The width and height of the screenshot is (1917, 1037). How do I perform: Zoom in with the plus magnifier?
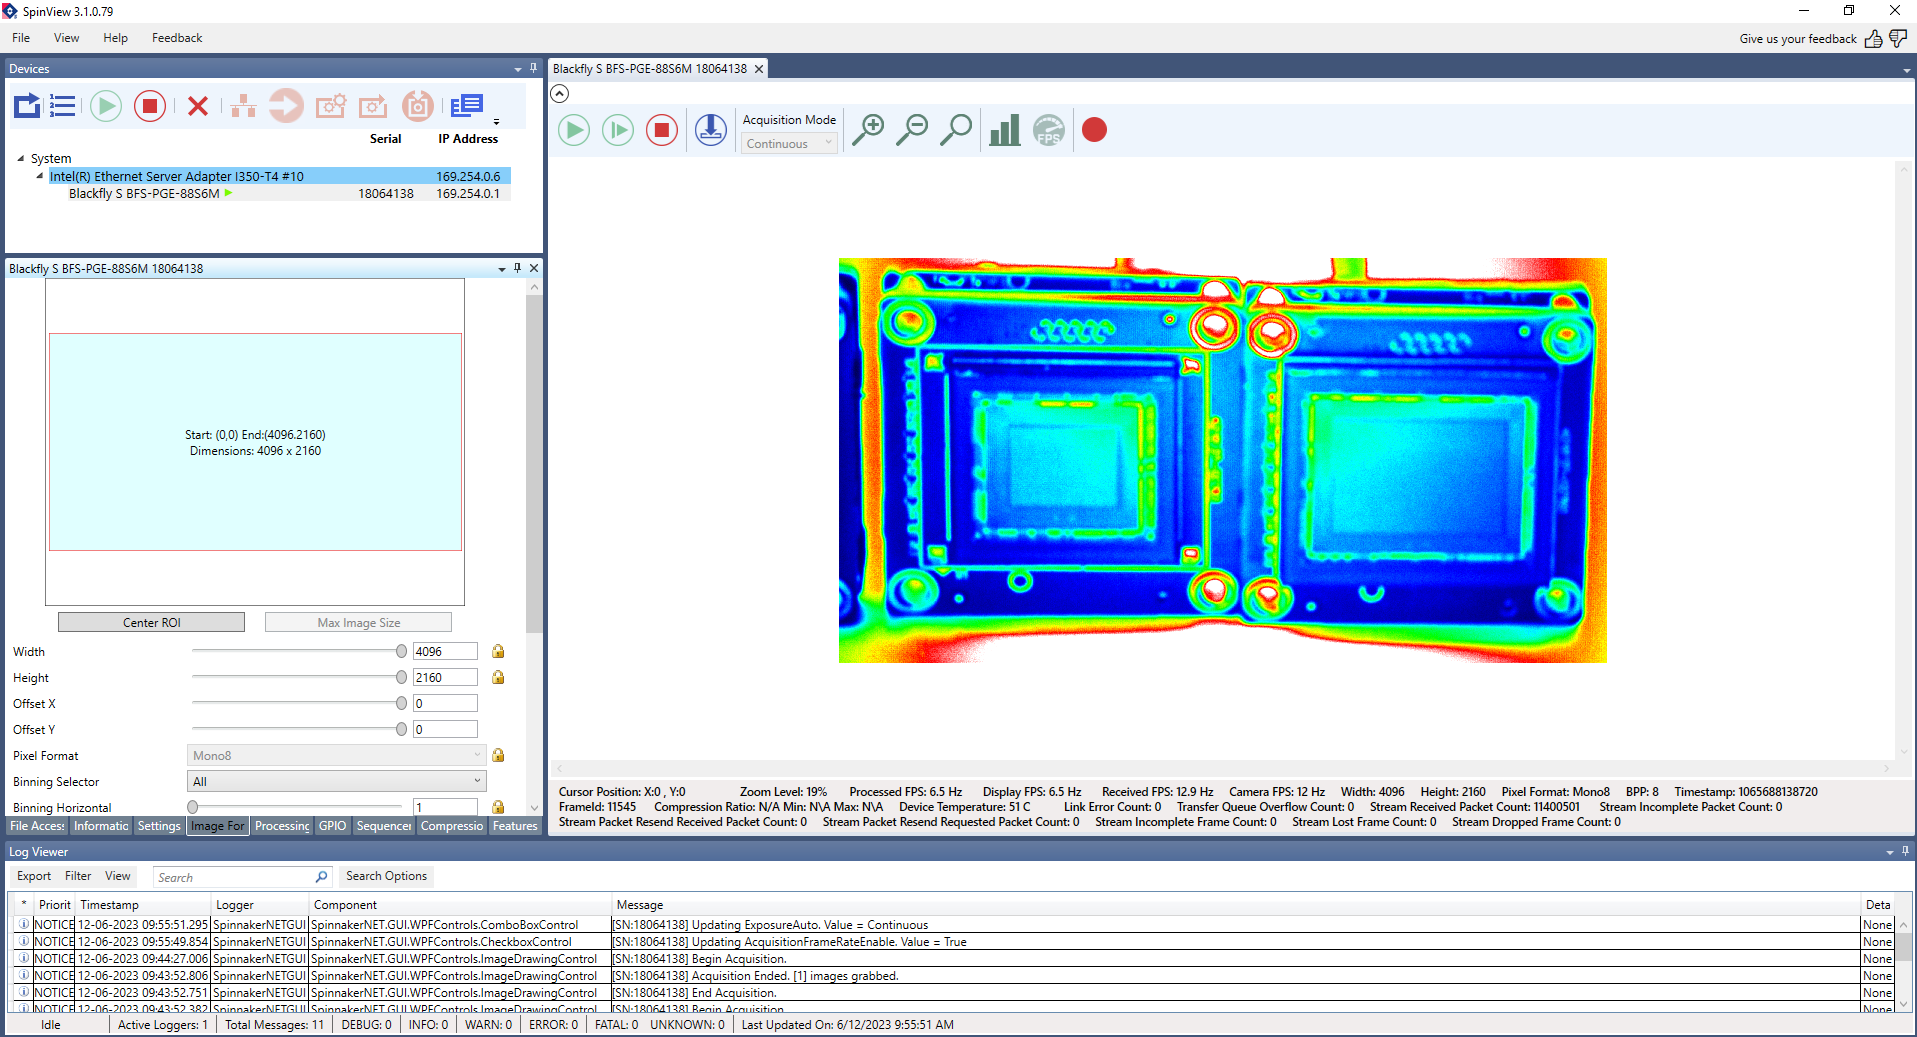[867, 130]
